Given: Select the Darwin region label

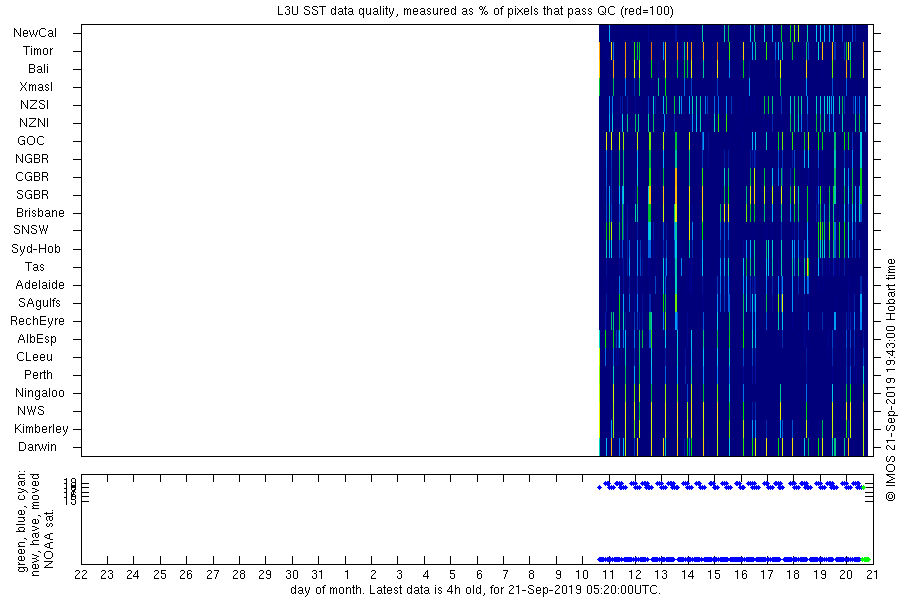Looking at the screenshot, I should 37,447.
